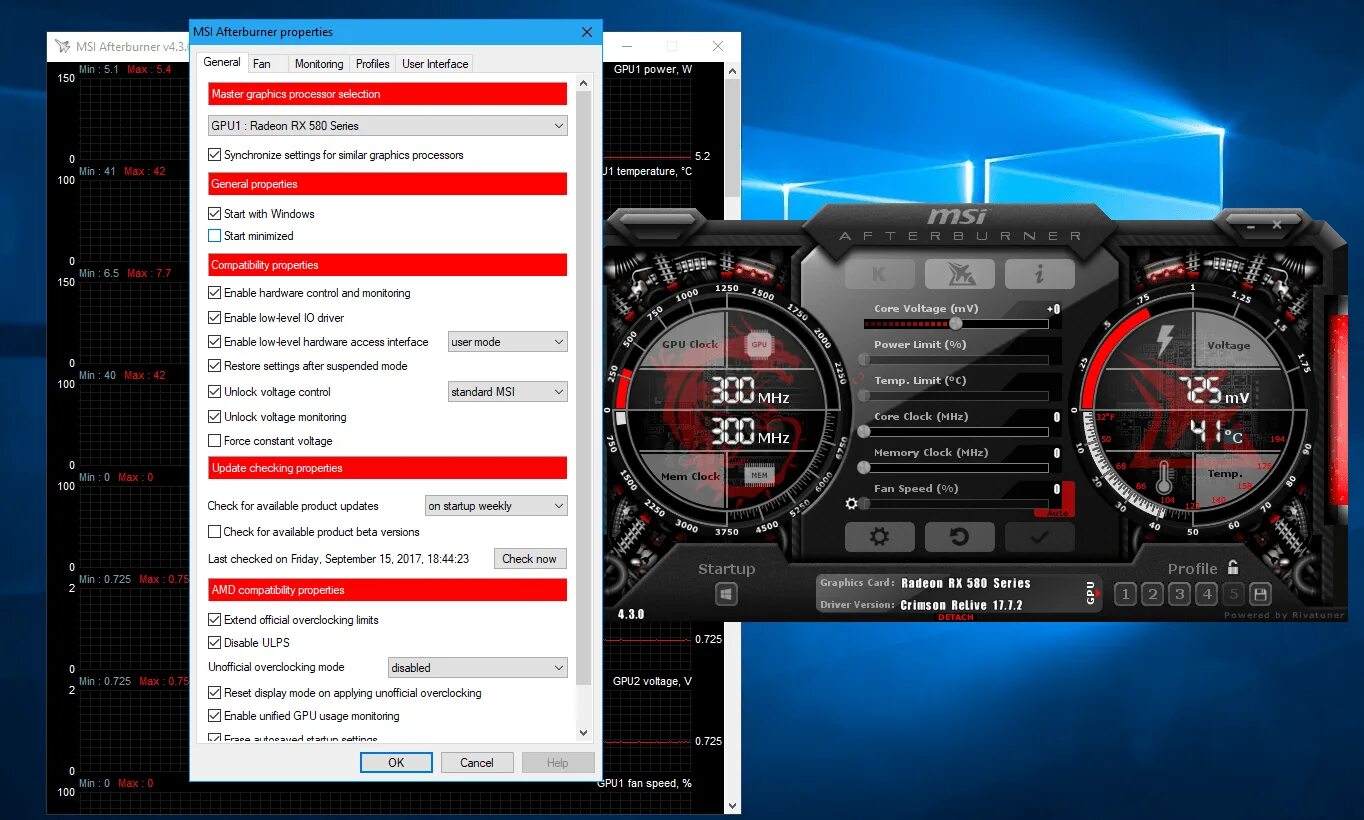Click the fighter jet OC Scanner icon
Image resolution: width=1364 pixels, height=820 pixels.
point(959,273)
